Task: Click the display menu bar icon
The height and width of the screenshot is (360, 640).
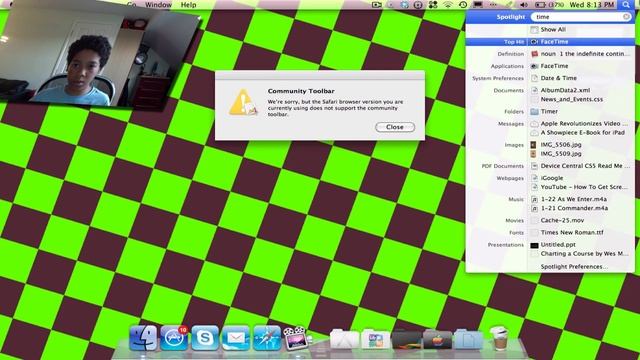Action: [x=478, y=5]
